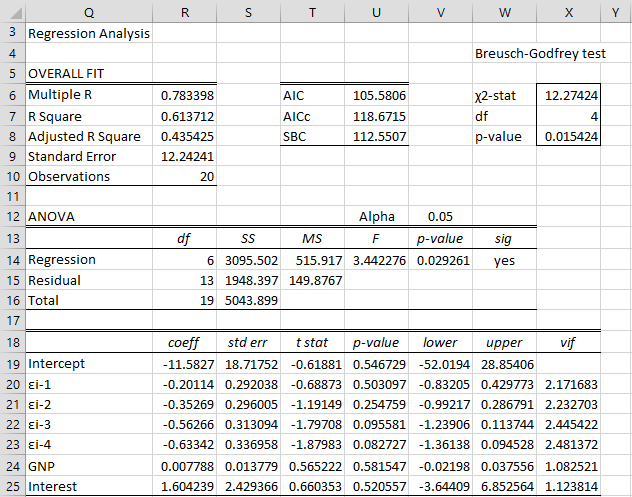Select εi-1 vif value 2.171683
Screen dimensions: 632x497
[569, 384]
